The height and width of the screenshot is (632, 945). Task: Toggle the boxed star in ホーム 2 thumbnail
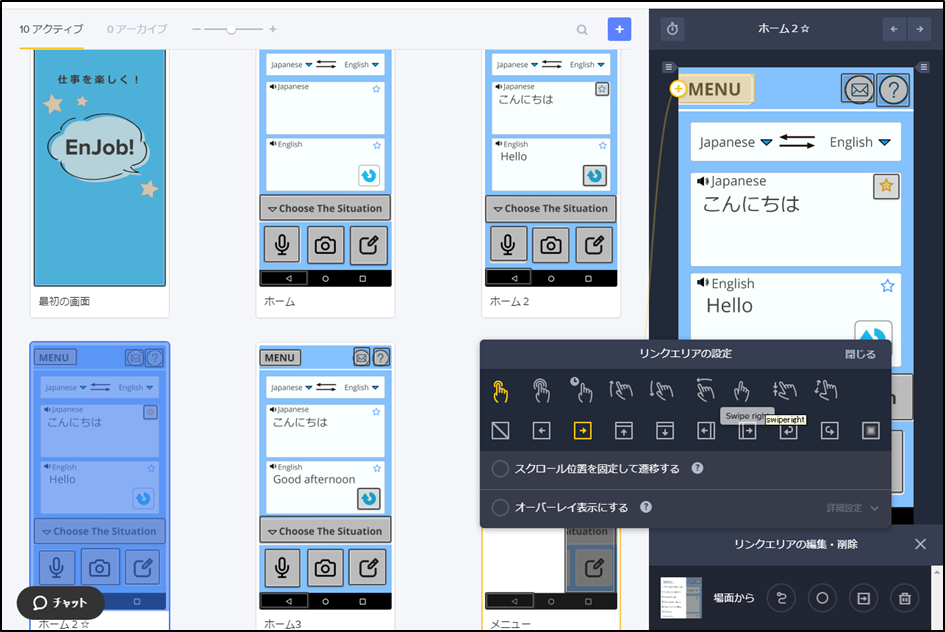click(601, 89)
